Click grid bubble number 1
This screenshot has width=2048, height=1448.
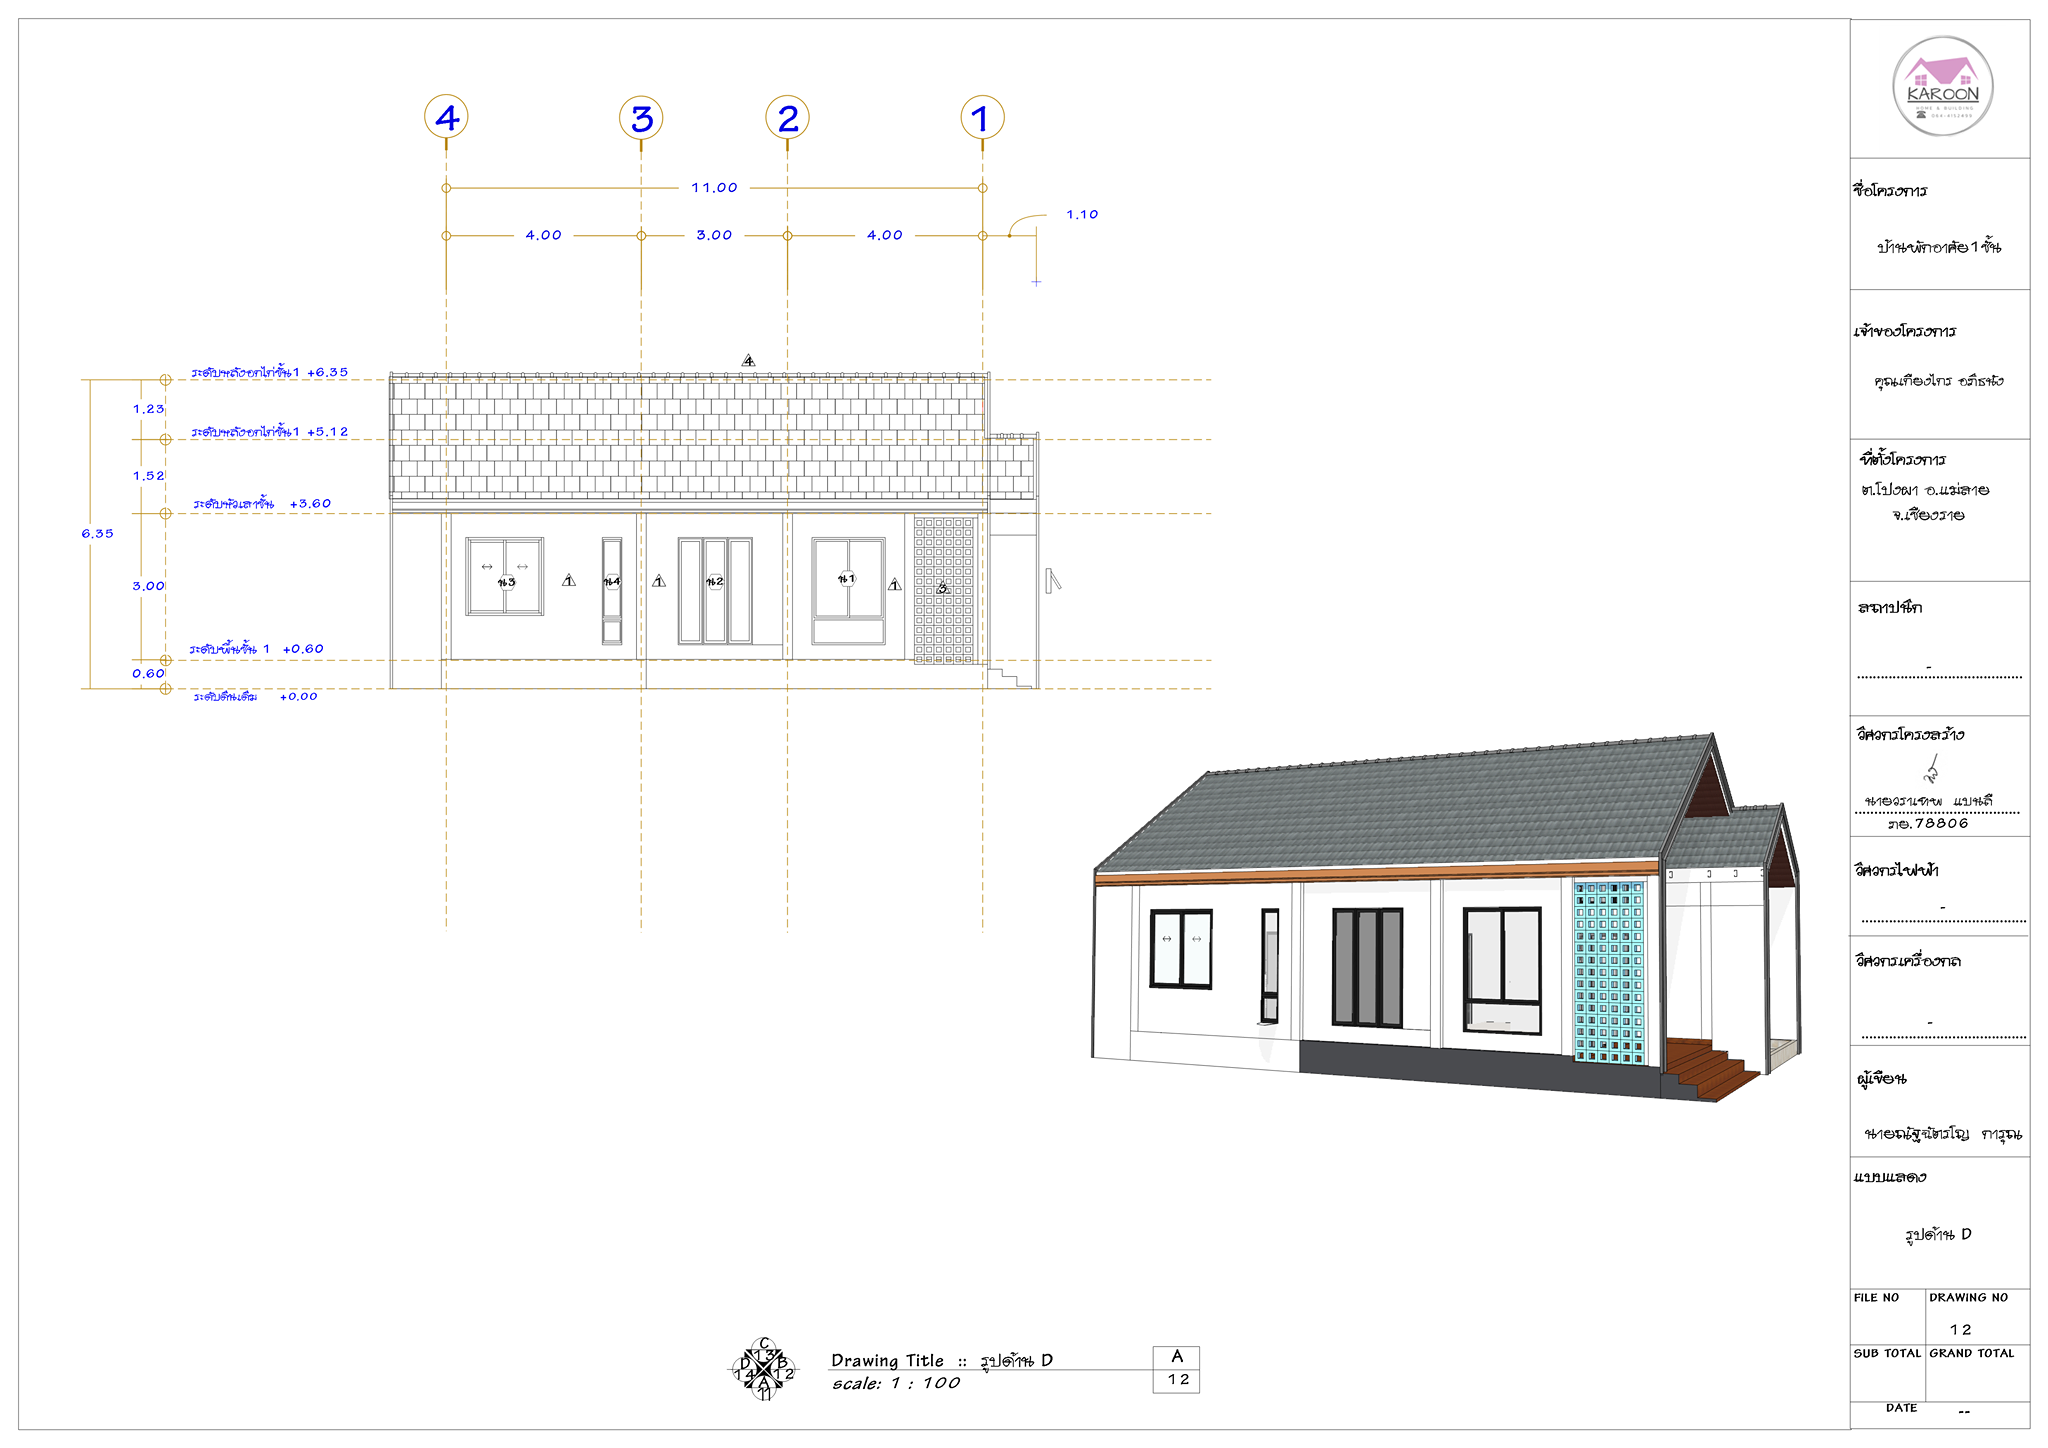[982, 118]
